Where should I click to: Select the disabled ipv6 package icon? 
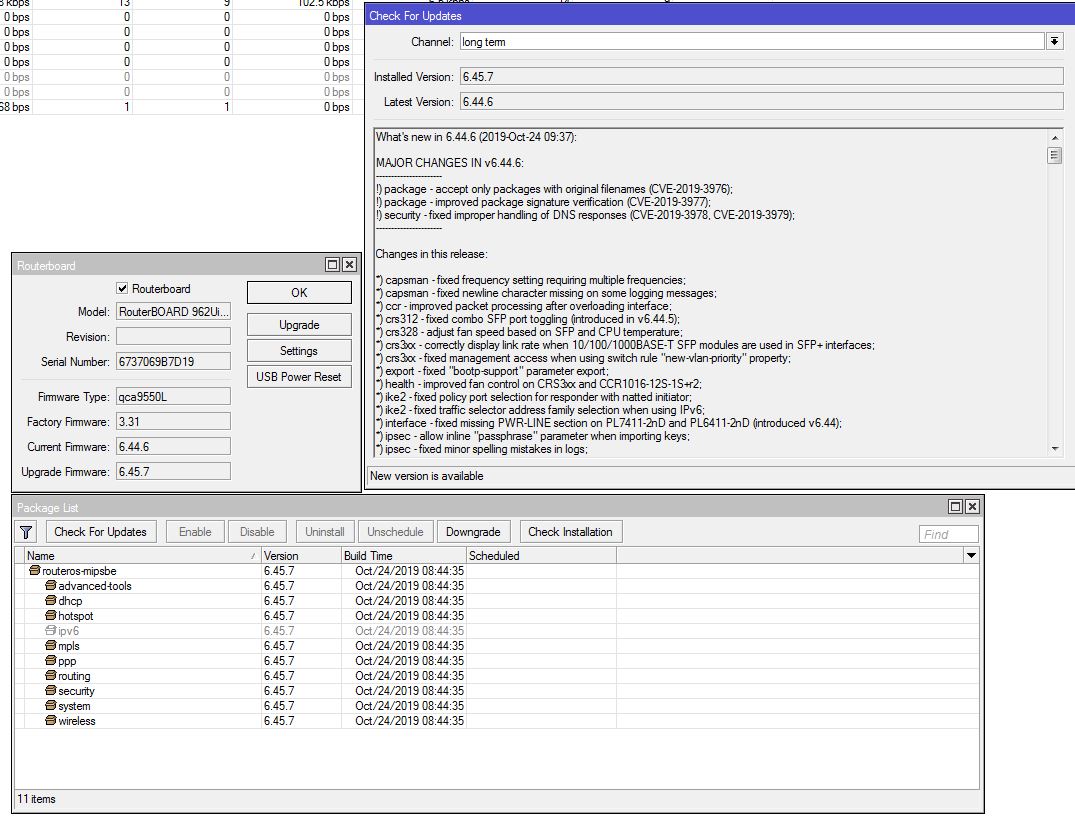click(51, 631)
